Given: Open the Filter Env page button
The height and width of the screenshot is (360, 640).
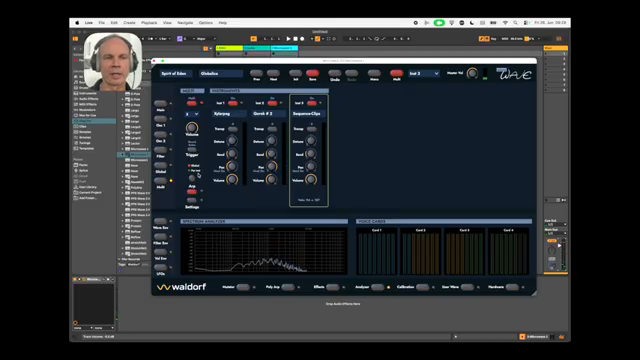Looking at the screenshot, I should coord(160,237).
